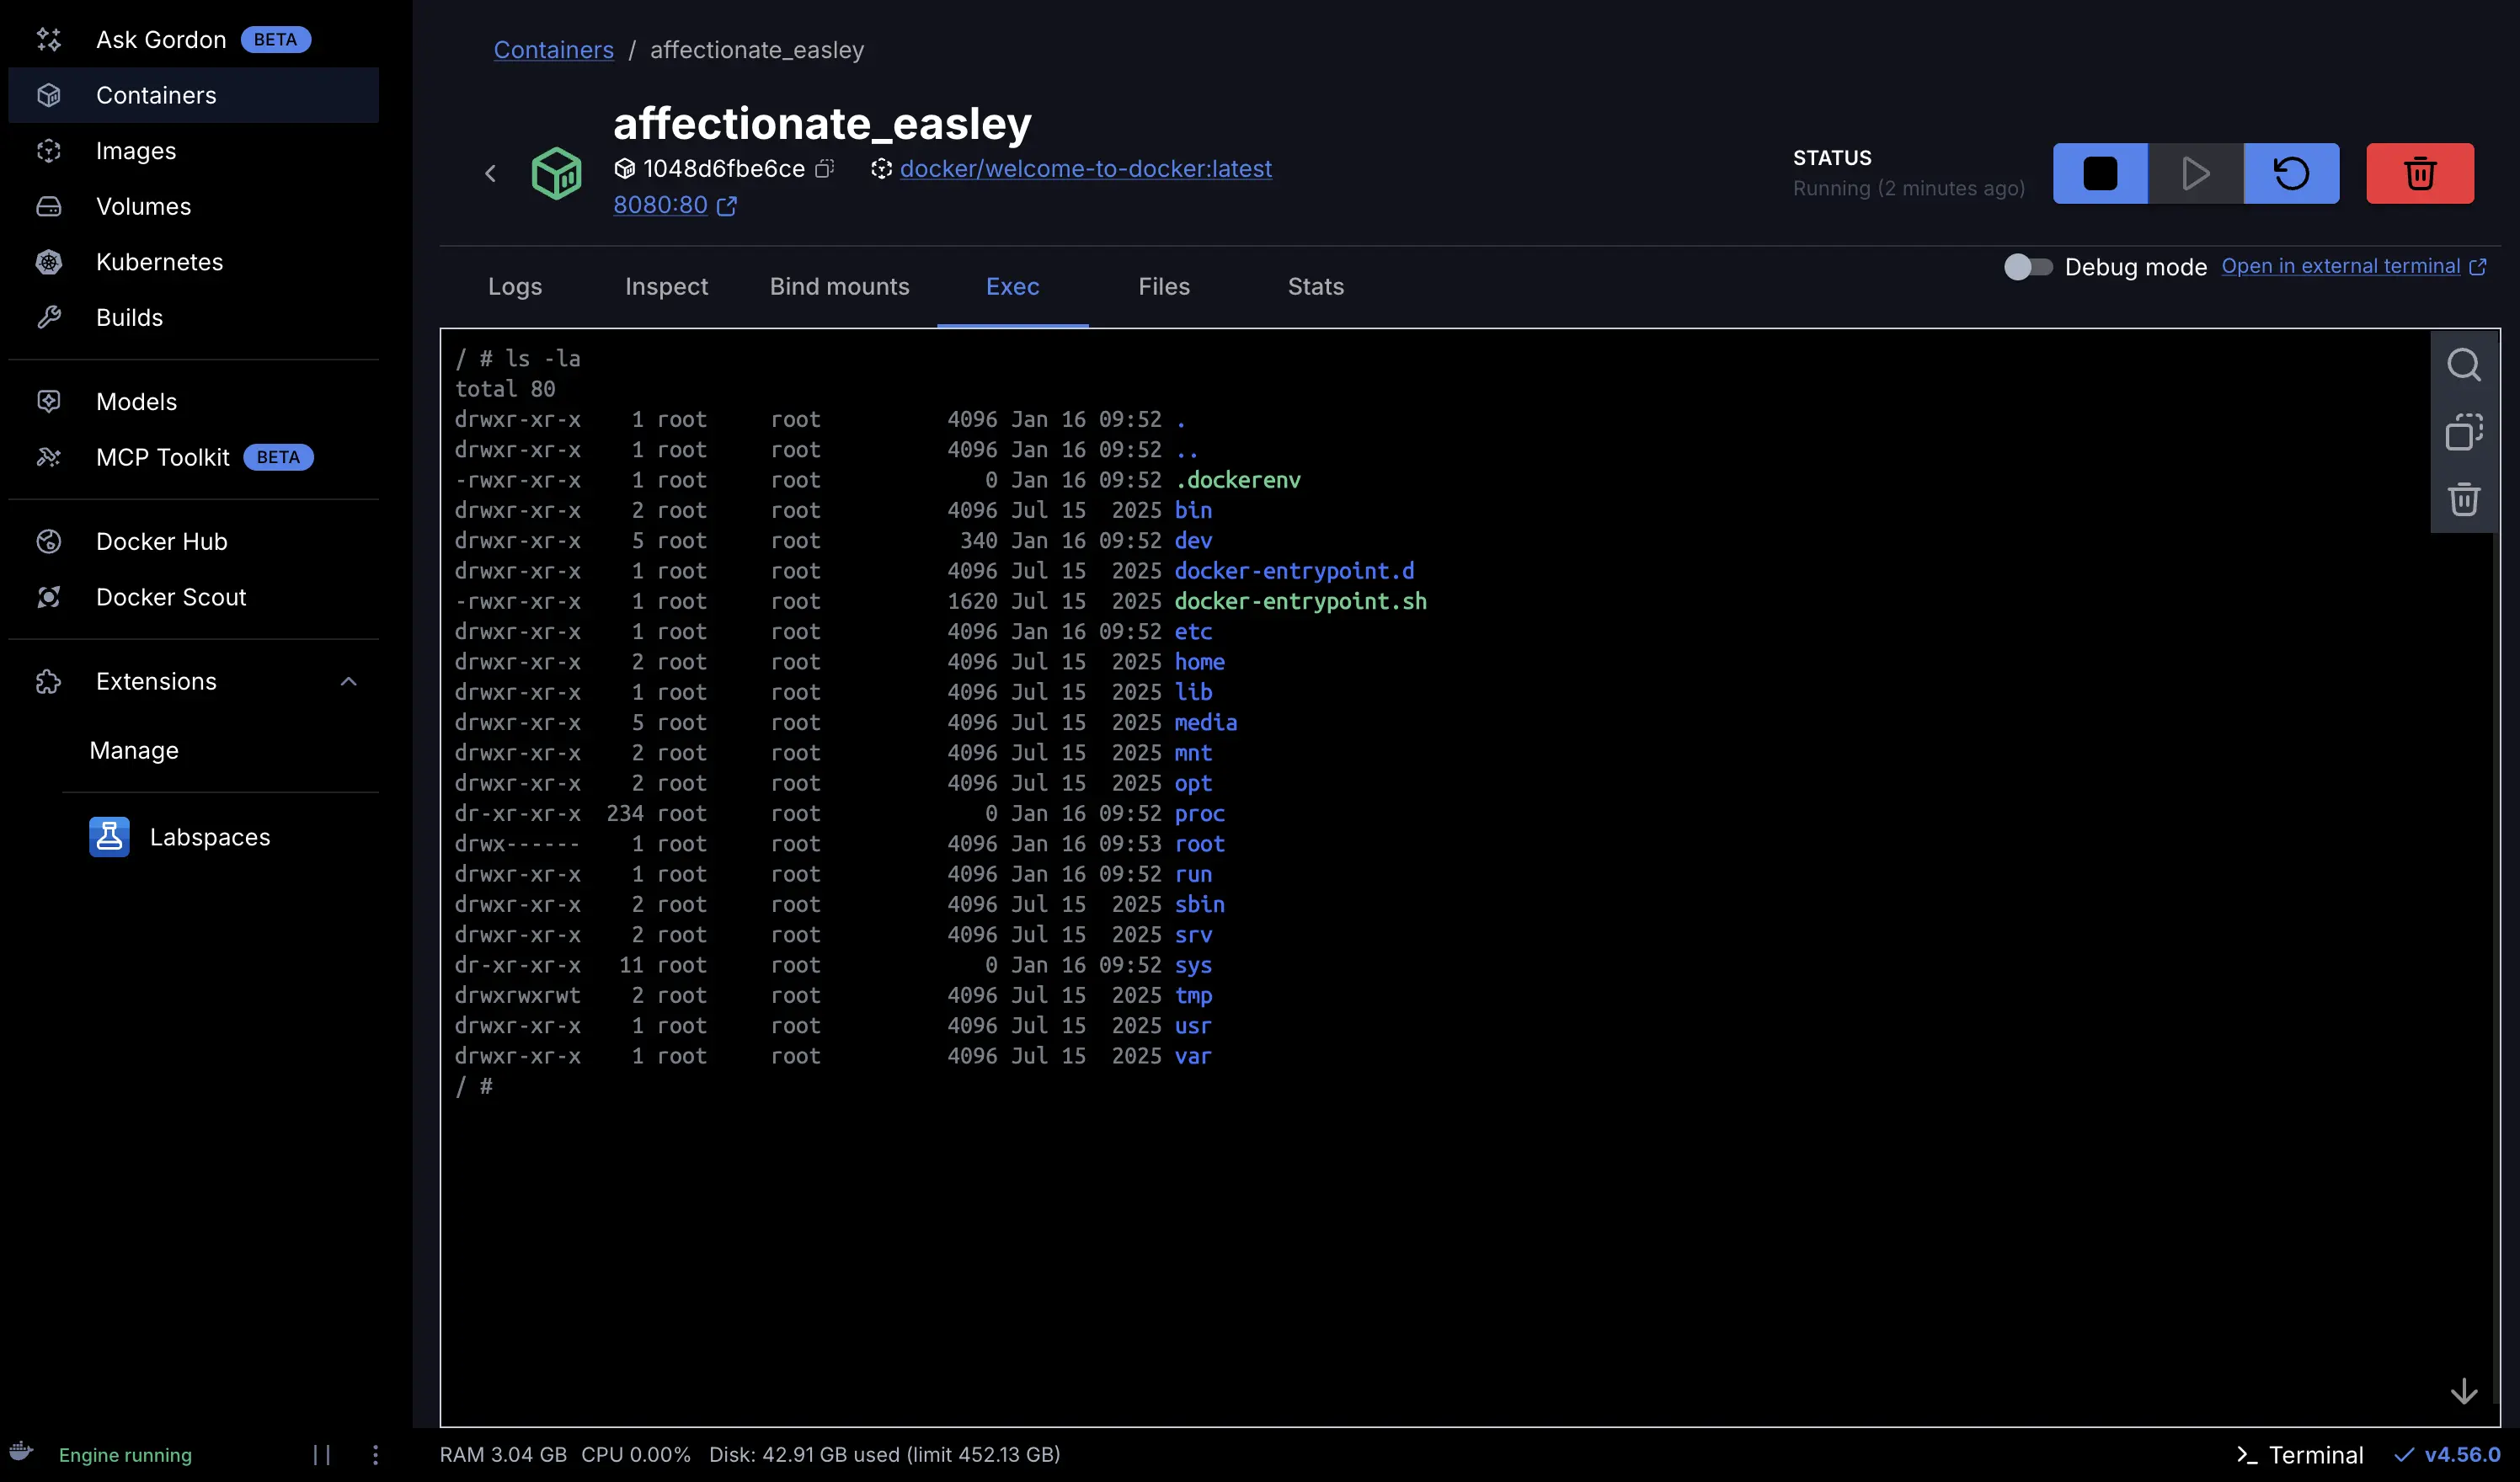Open the Kubernetes section
The width and height of the screenshot is (2520, 1482).
160,262
